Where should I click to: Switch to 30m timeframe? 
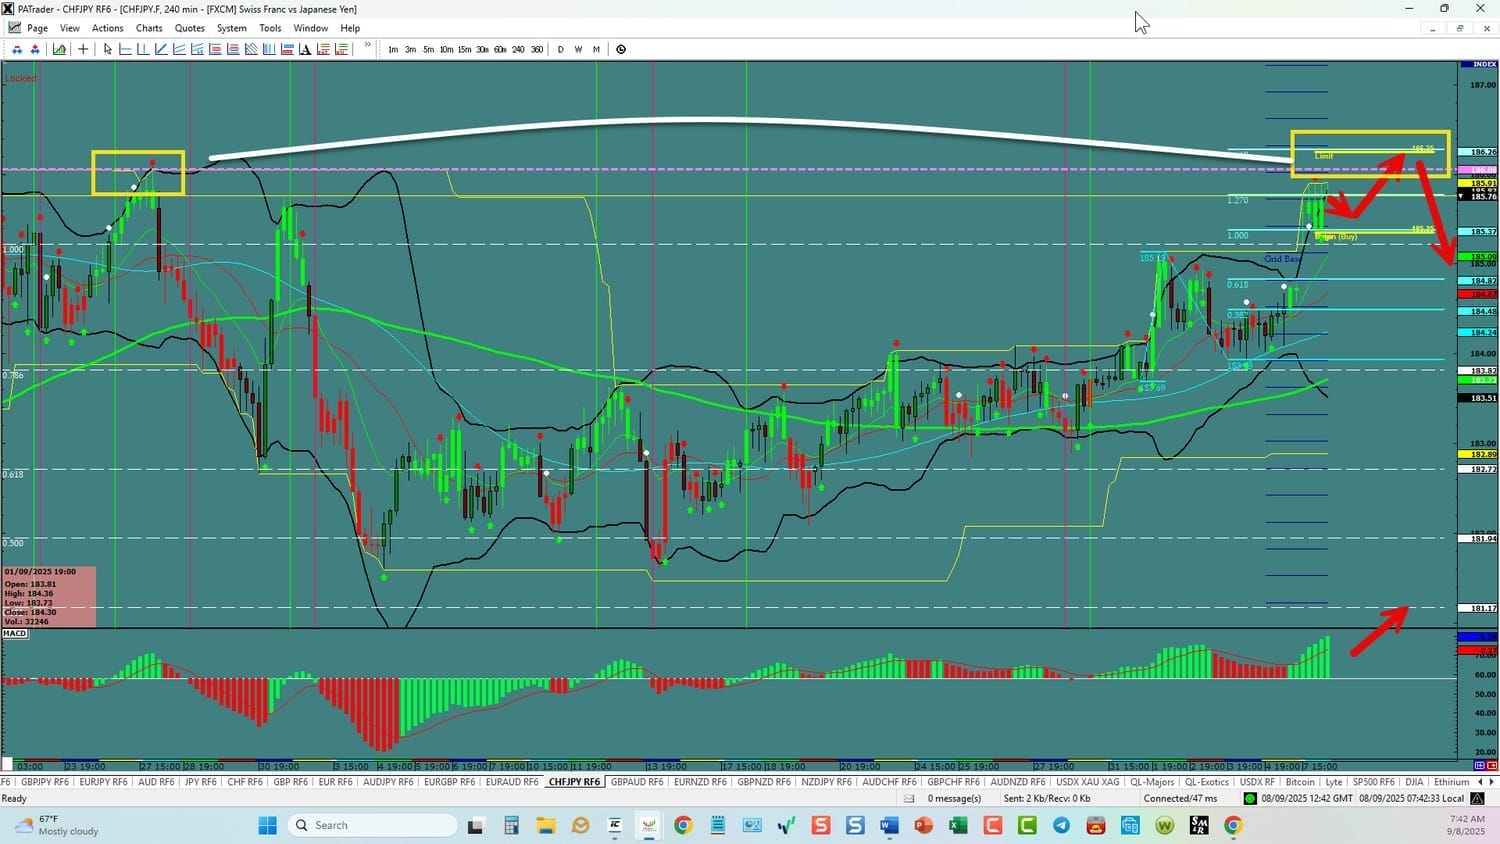pos(482,49)
